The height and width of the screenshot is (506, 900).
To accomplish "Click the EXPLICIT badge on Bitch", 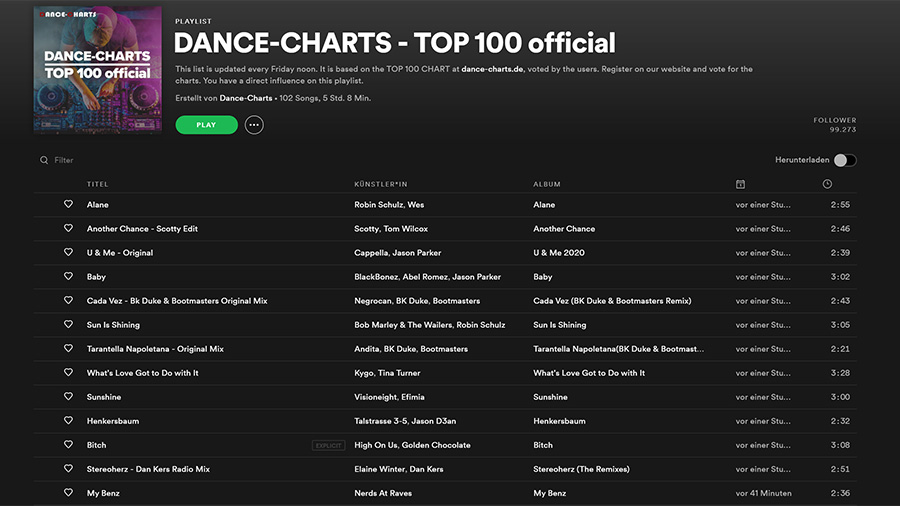I will (x=328, y=445).
